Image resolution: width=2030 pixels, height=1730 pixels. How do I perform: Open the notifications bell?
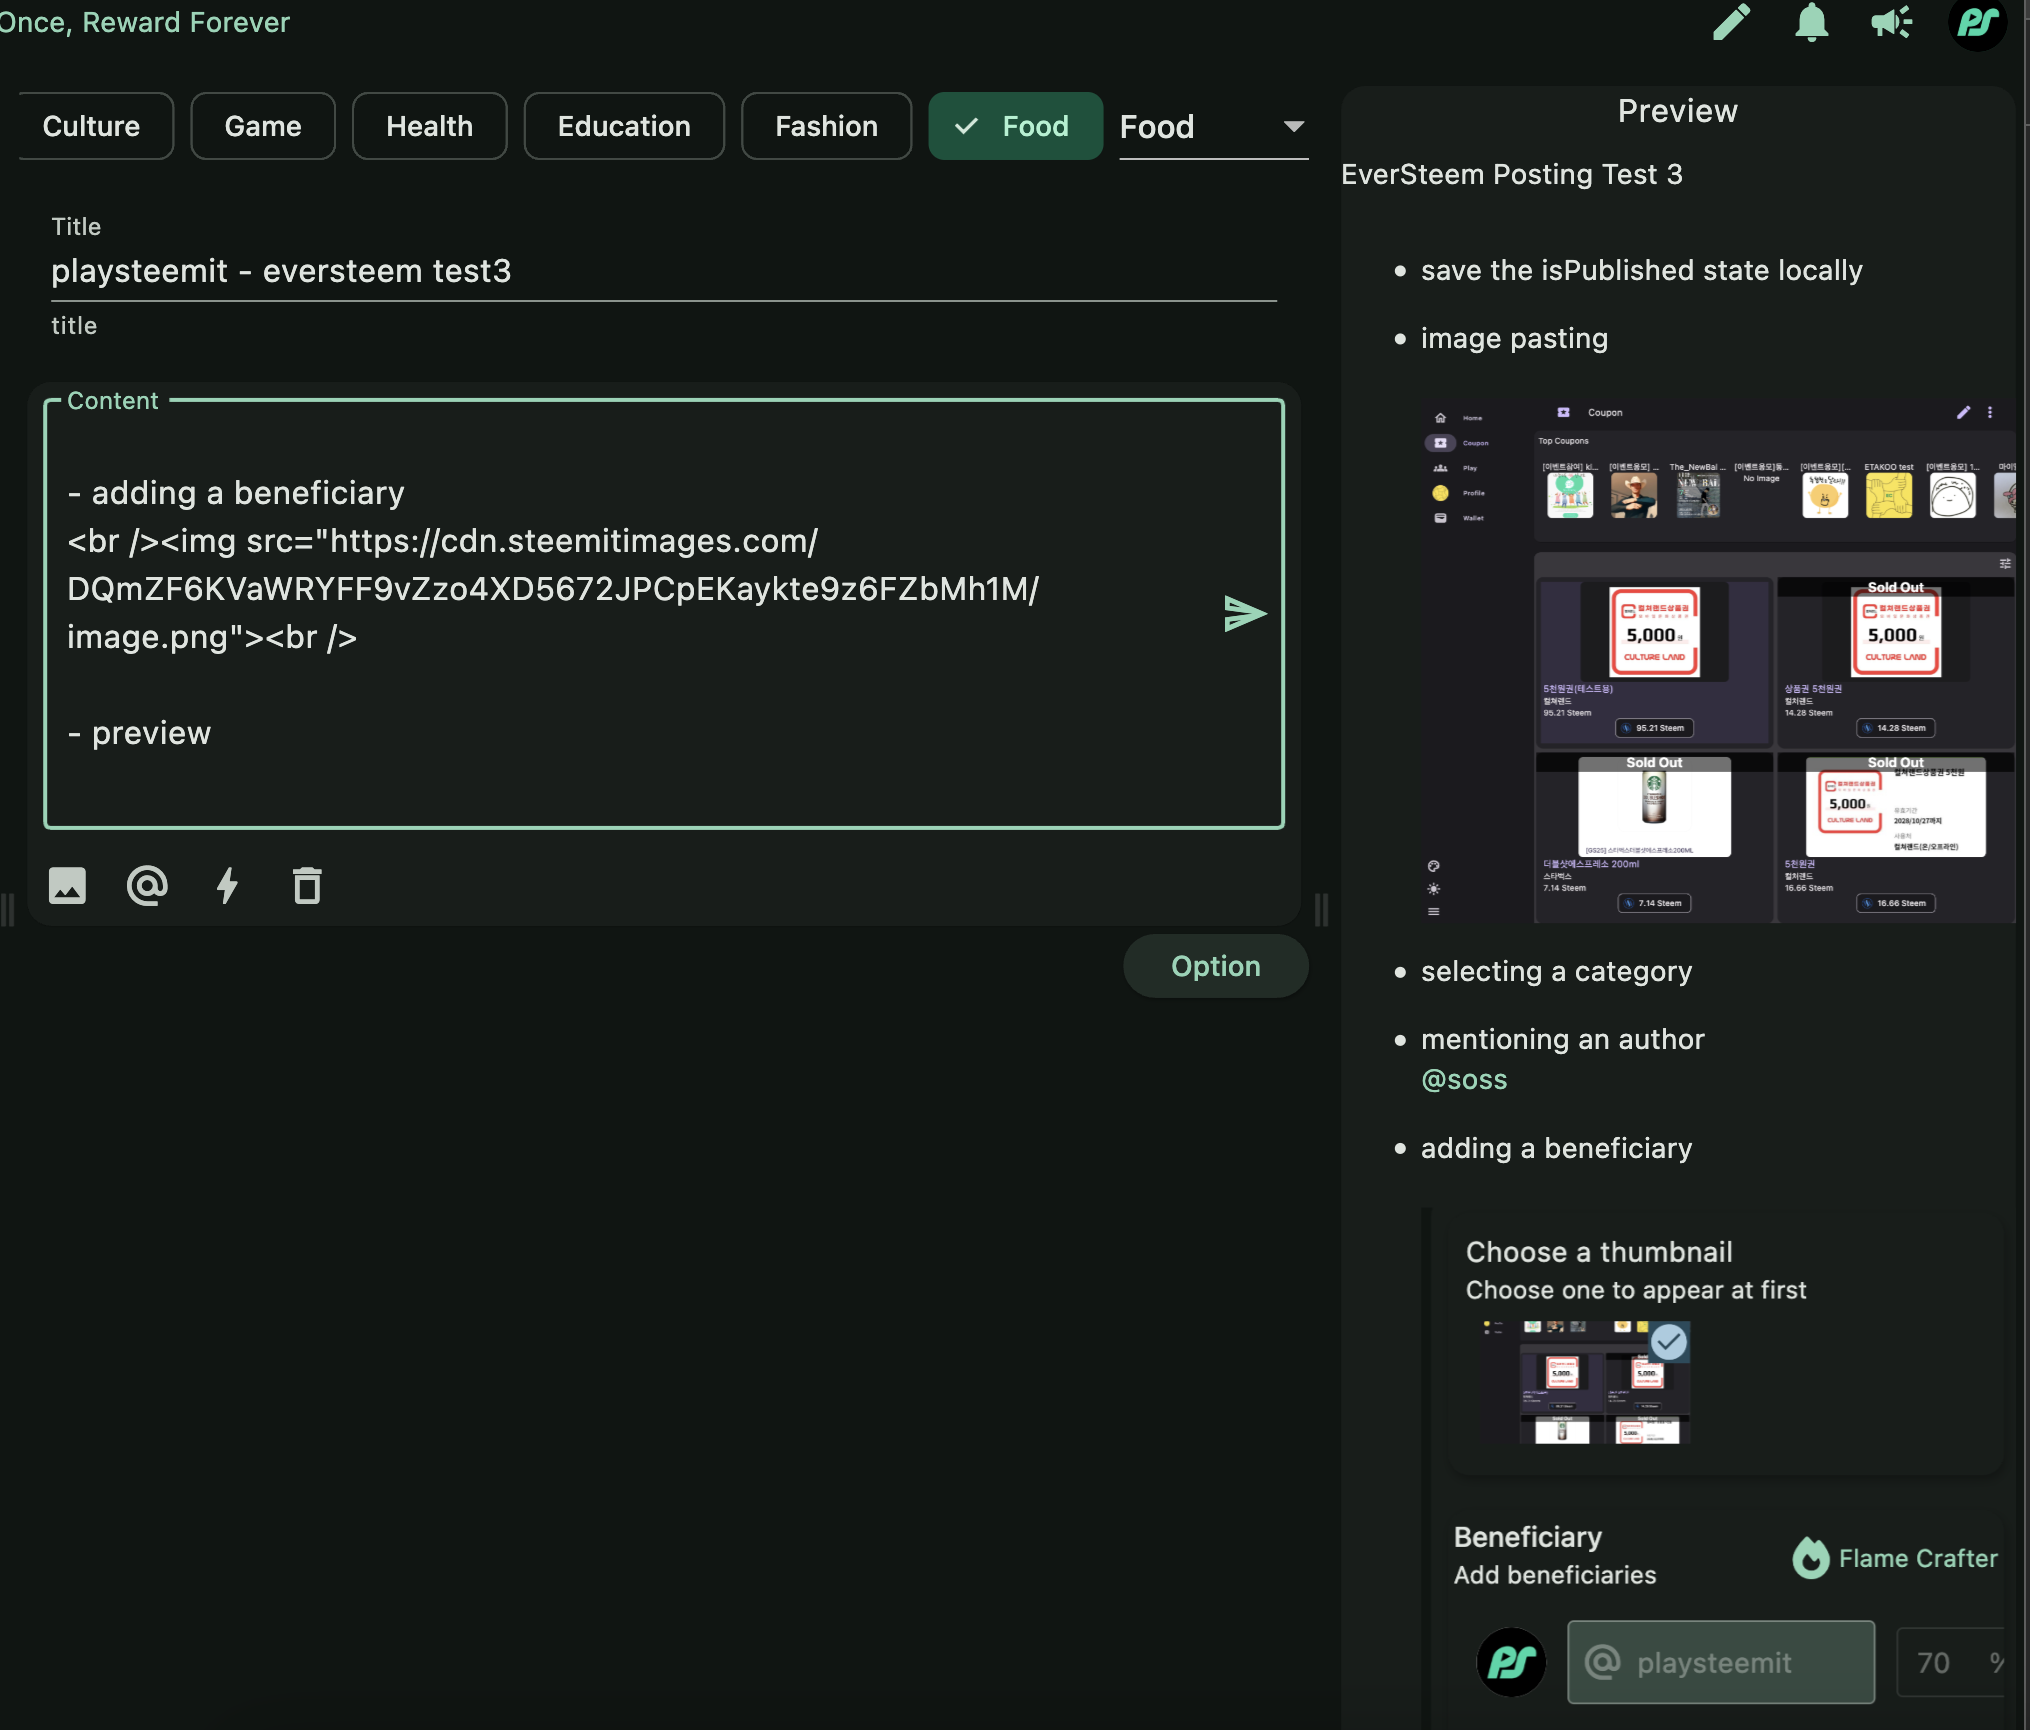1811,22
